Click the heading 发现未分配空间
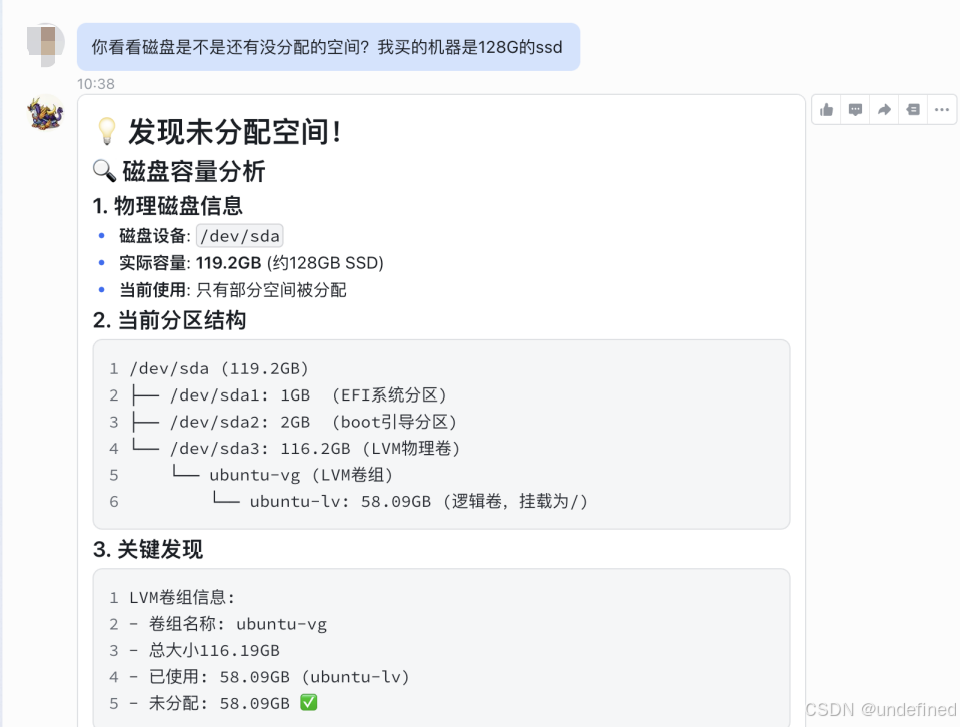Viewport: 960px width, 727px height. click(x=237, y=131)
